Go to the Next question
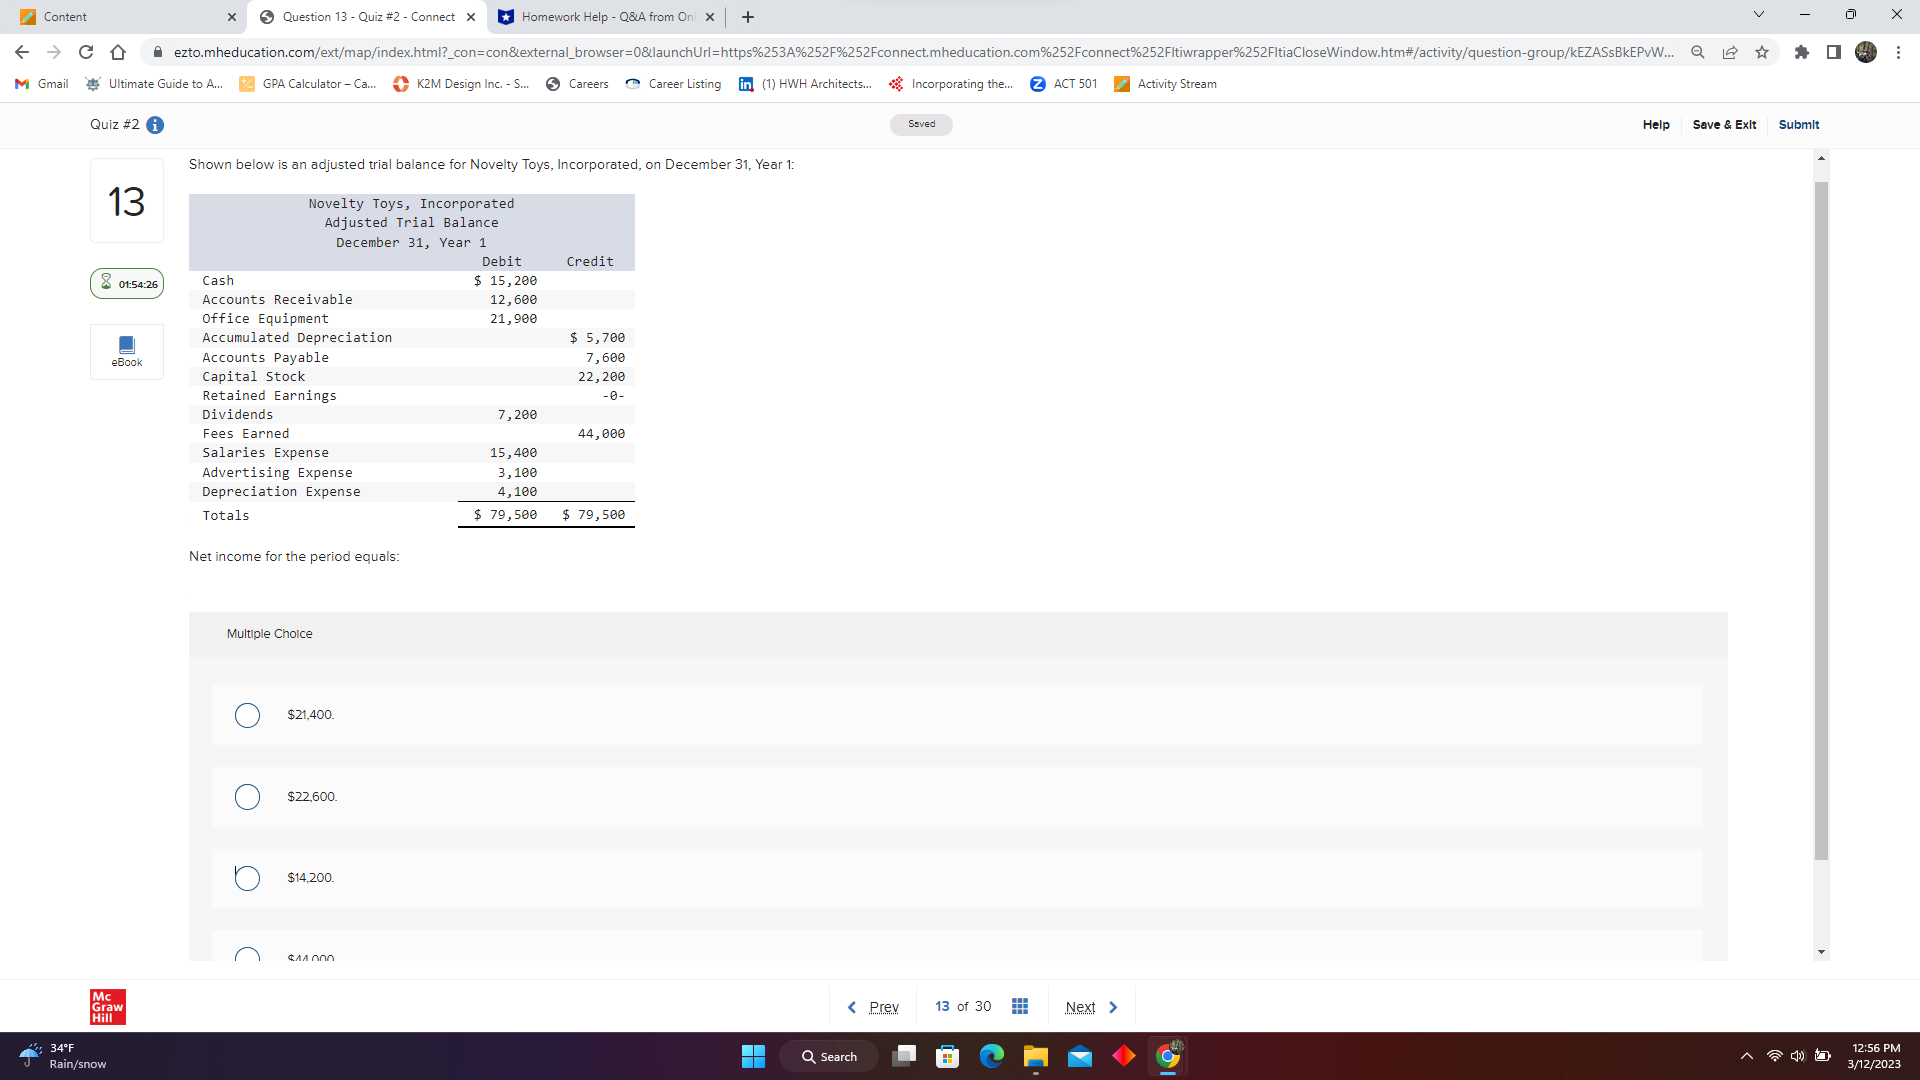 pyautogui.click(x=1090, y=1007)
